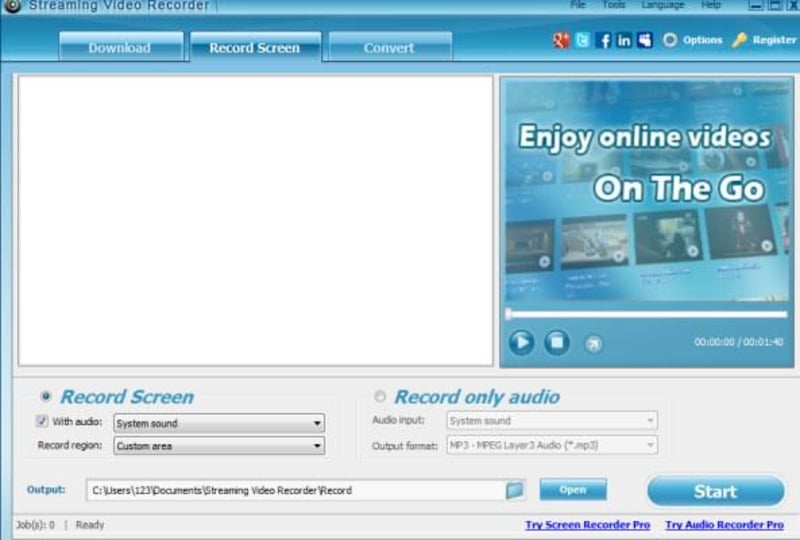800x540 pixels.
Task: Follow the Try Audio Recorder Pro link
Action: click(724, 525)
